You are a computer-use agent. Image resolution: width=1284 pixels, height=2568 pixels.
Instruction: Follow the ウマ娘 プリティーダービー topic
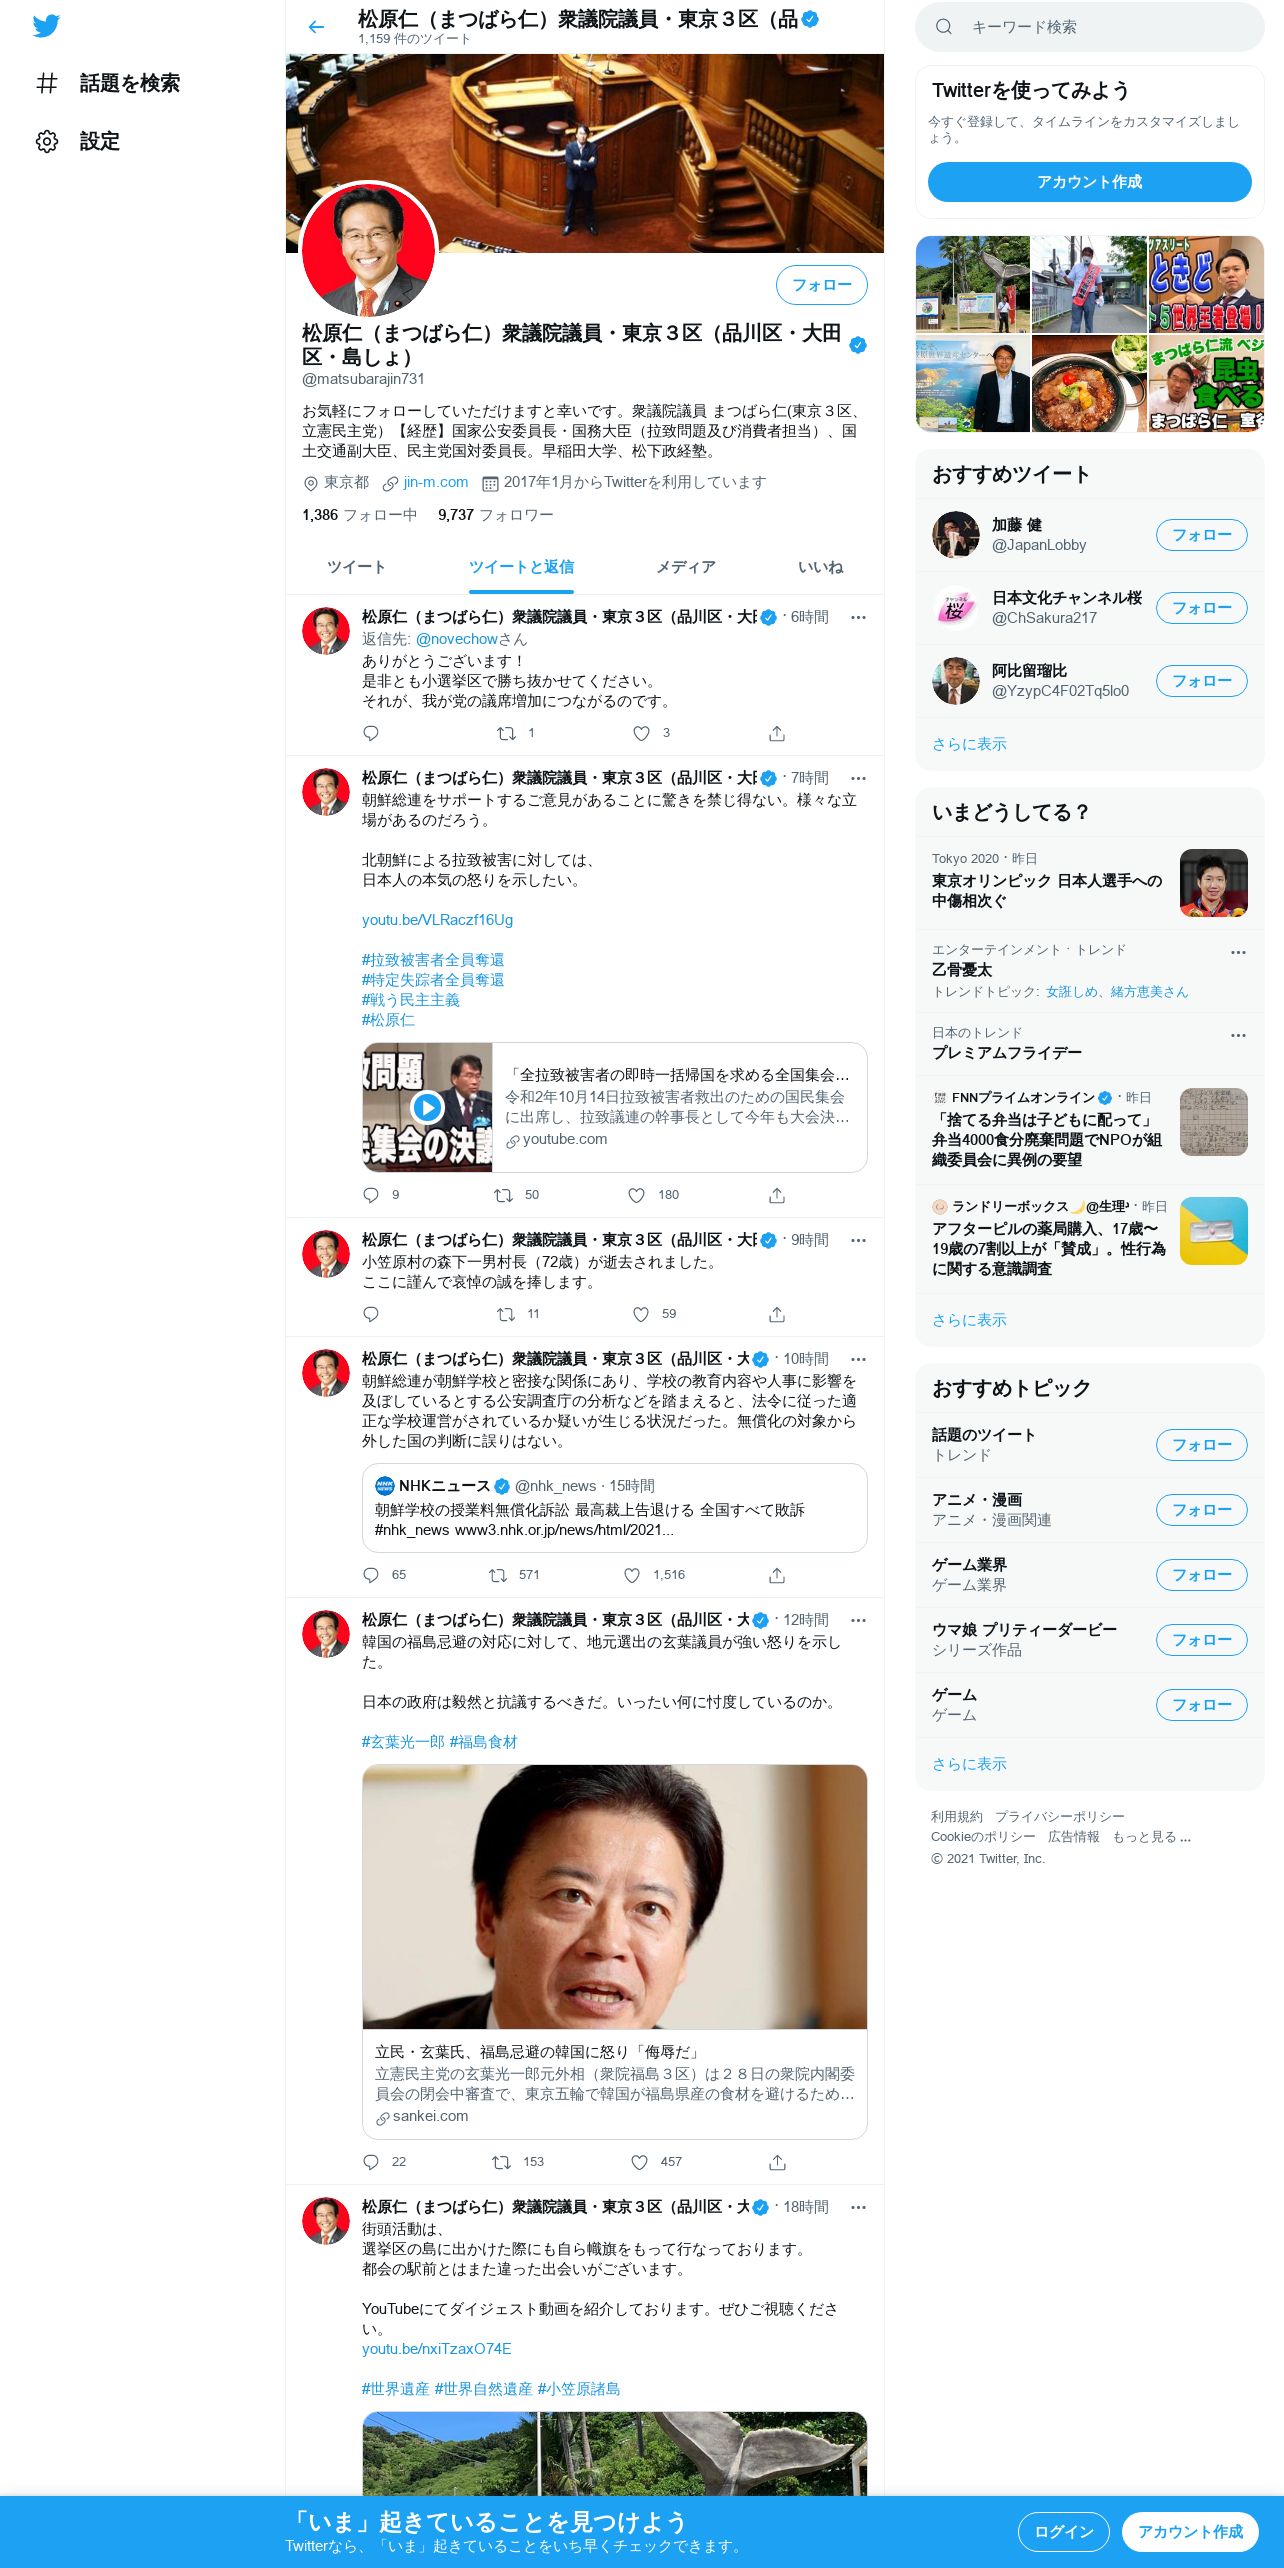[1201, 1640]
